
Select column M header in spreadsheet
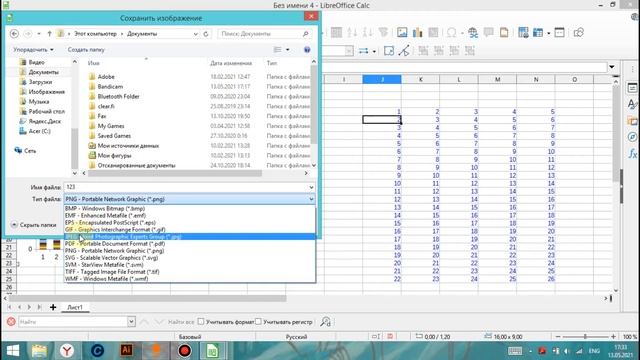pyautogui.click(x=497, y=79)
